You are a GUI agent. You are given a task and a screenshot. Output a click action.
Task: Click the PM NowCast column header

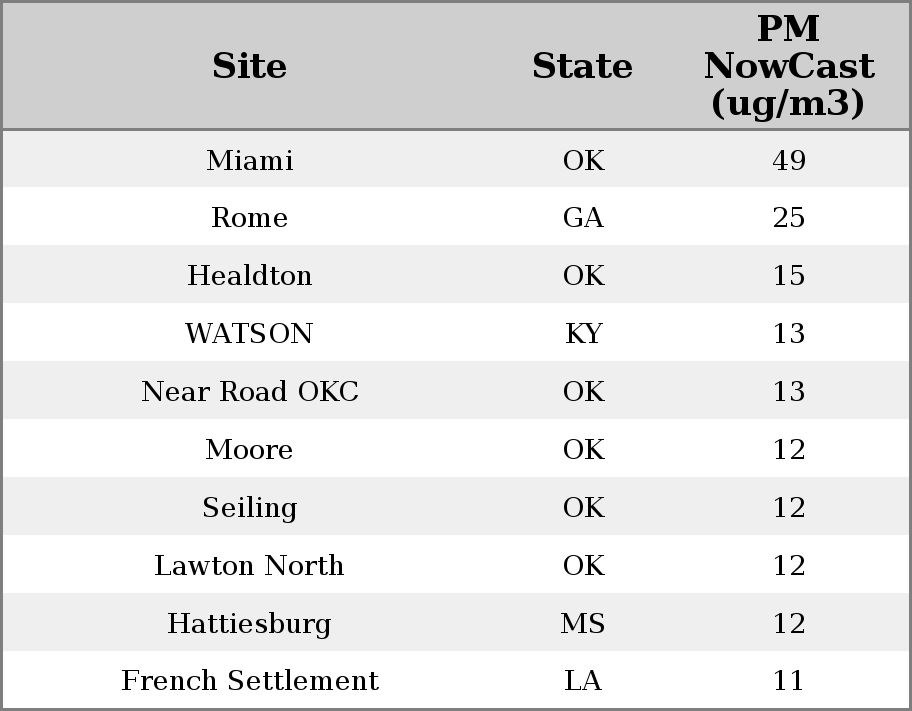pyautogui.click(x=788, y=66)
